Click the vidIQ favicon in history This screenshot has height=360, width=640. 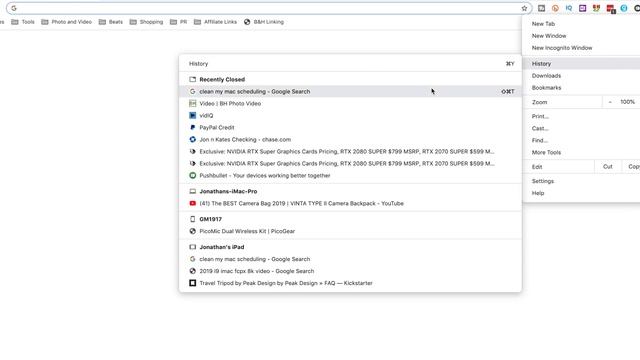pyautogui.click(x=193, y=116)
